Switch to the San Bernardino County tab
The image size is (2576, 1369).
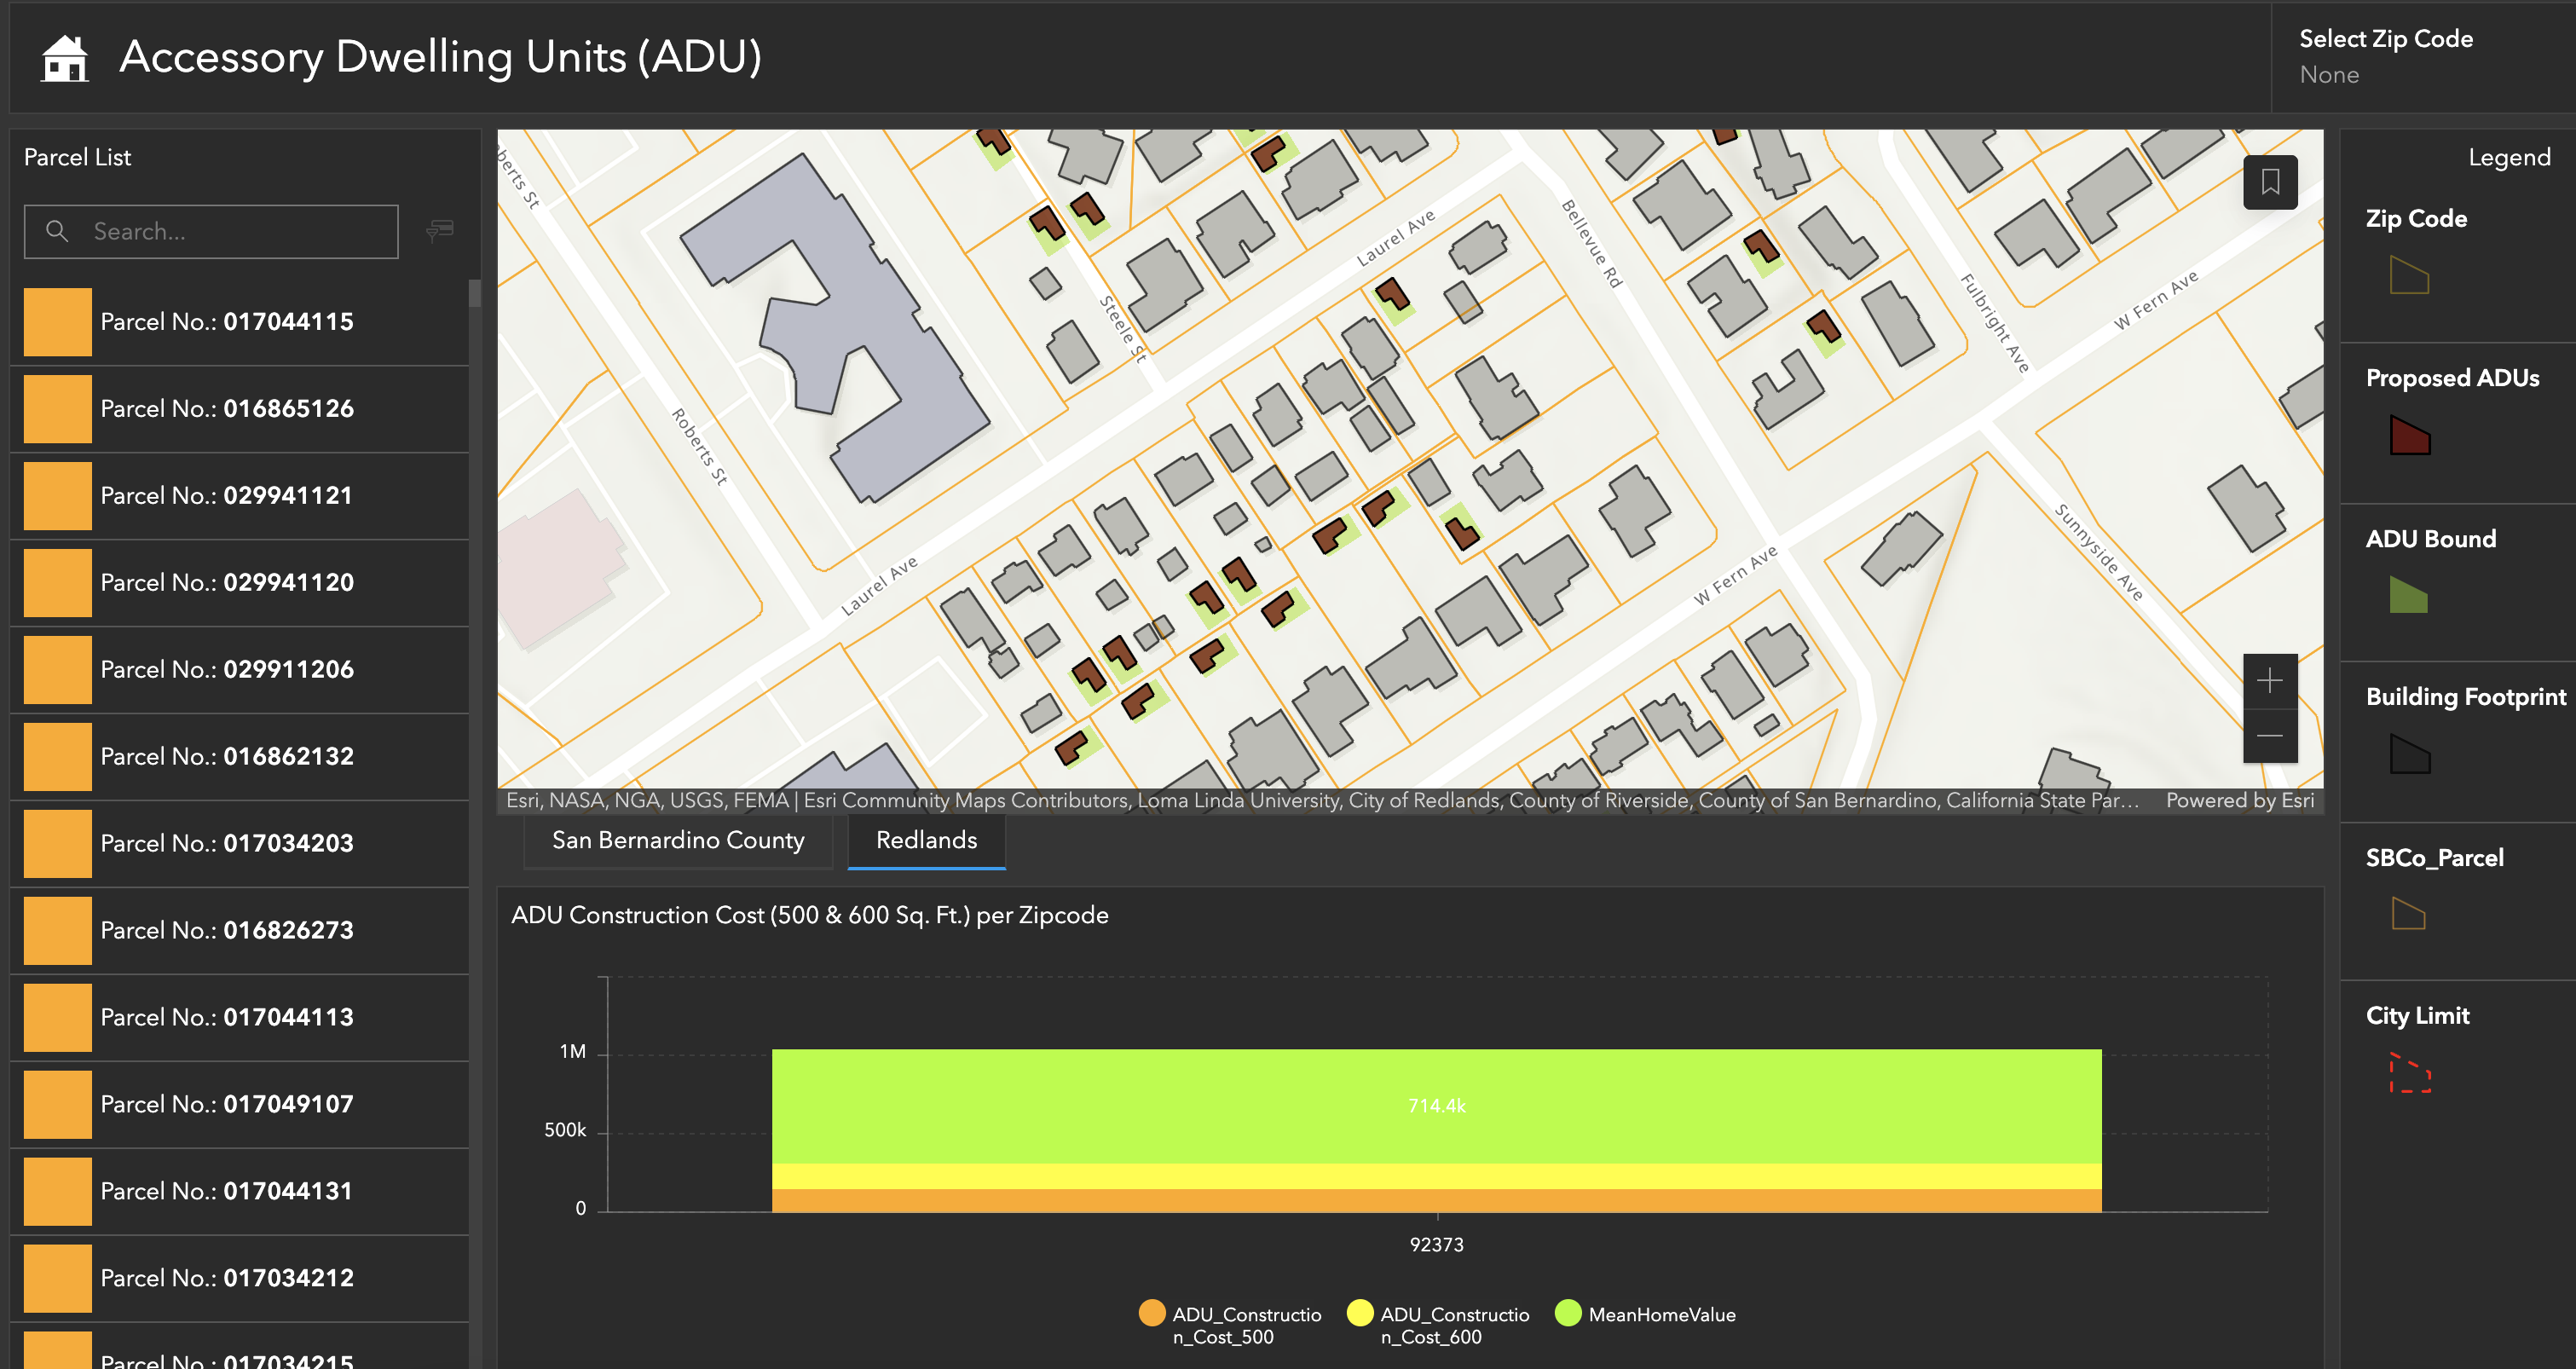(678, 840)
